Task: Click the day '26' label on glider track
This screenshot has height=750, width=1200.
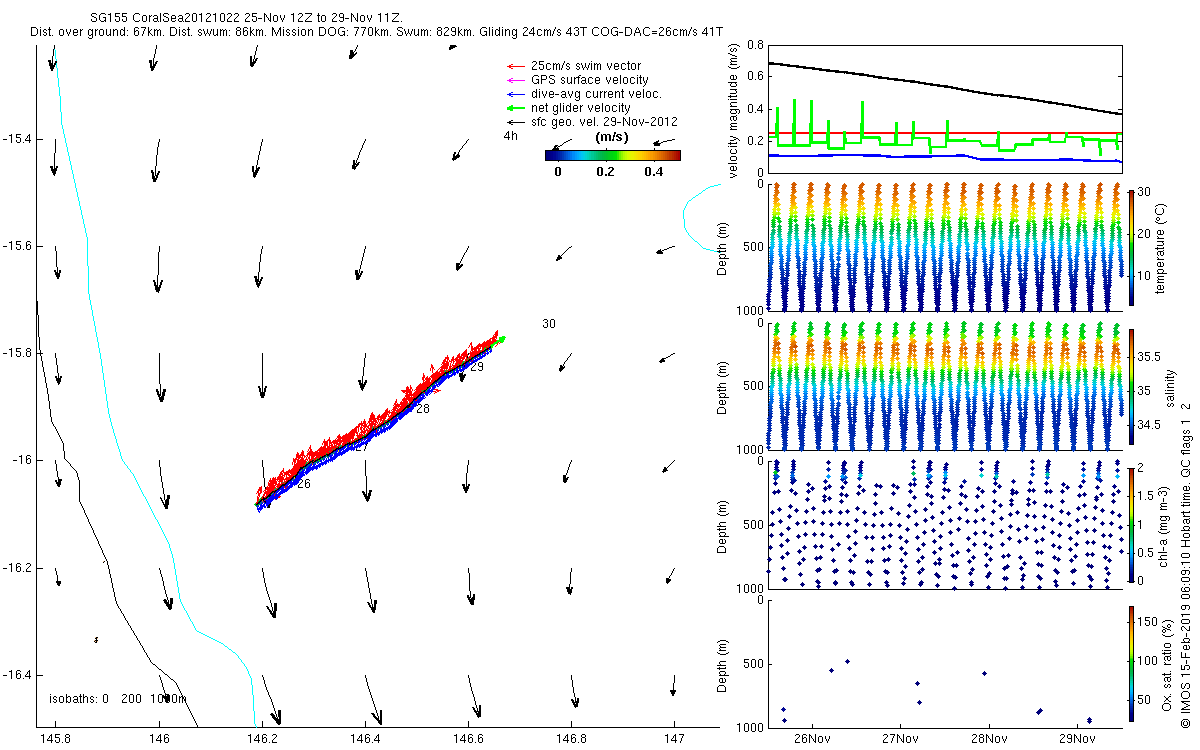Action: (303, 484)
